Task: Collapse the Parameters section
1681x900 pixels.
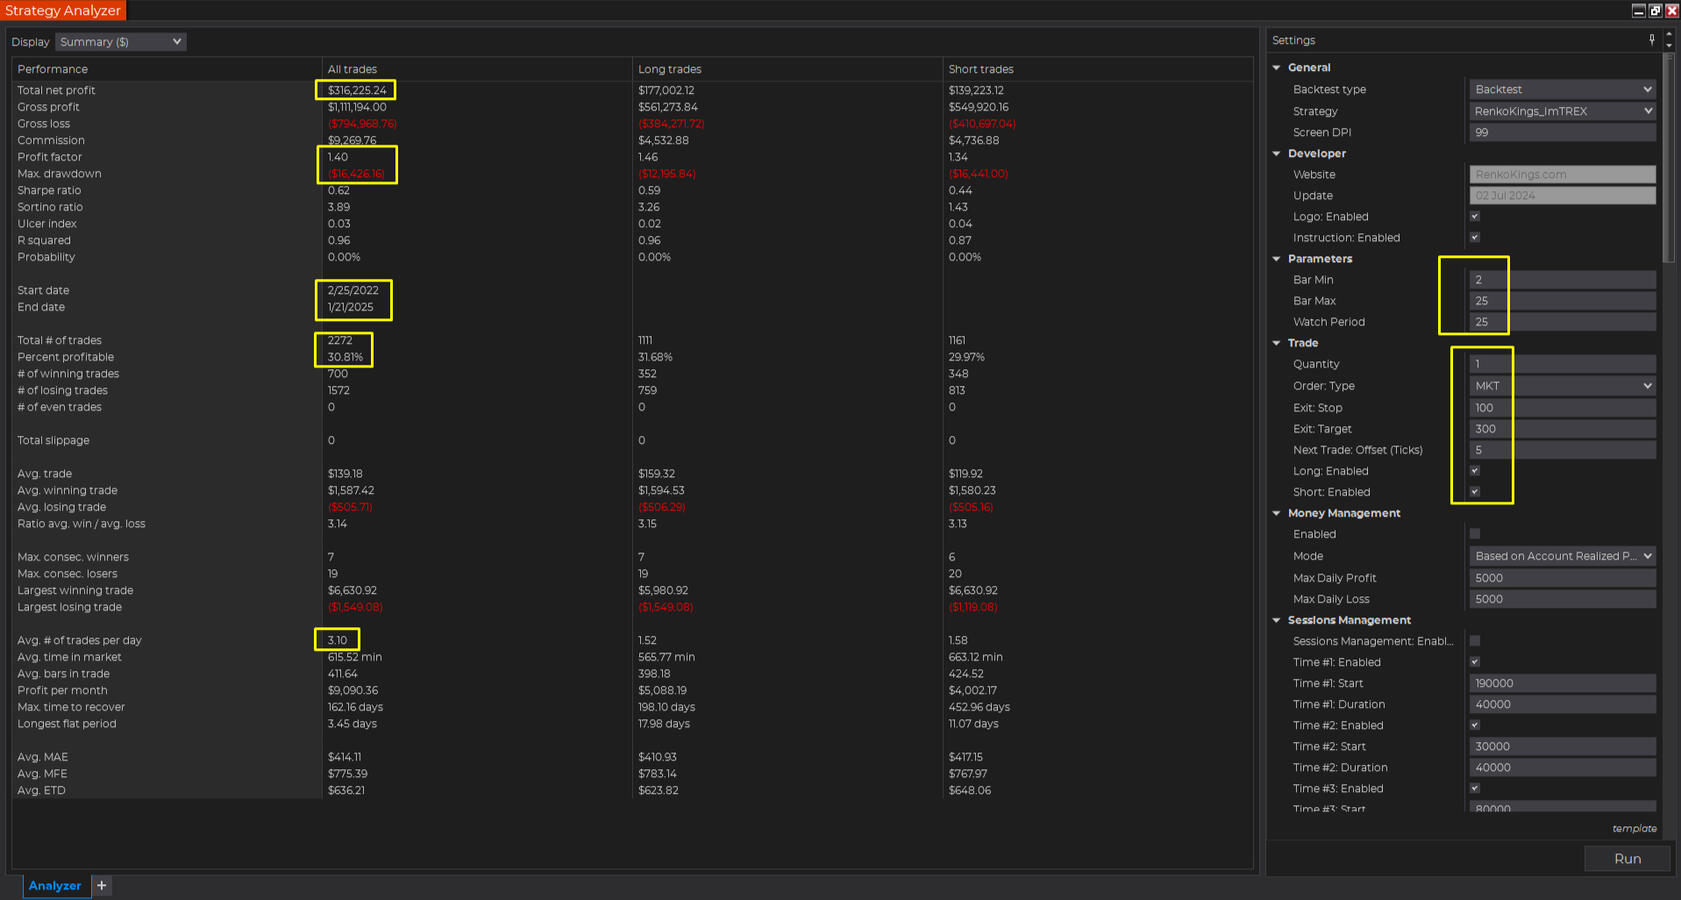Action: [1277, 259]
